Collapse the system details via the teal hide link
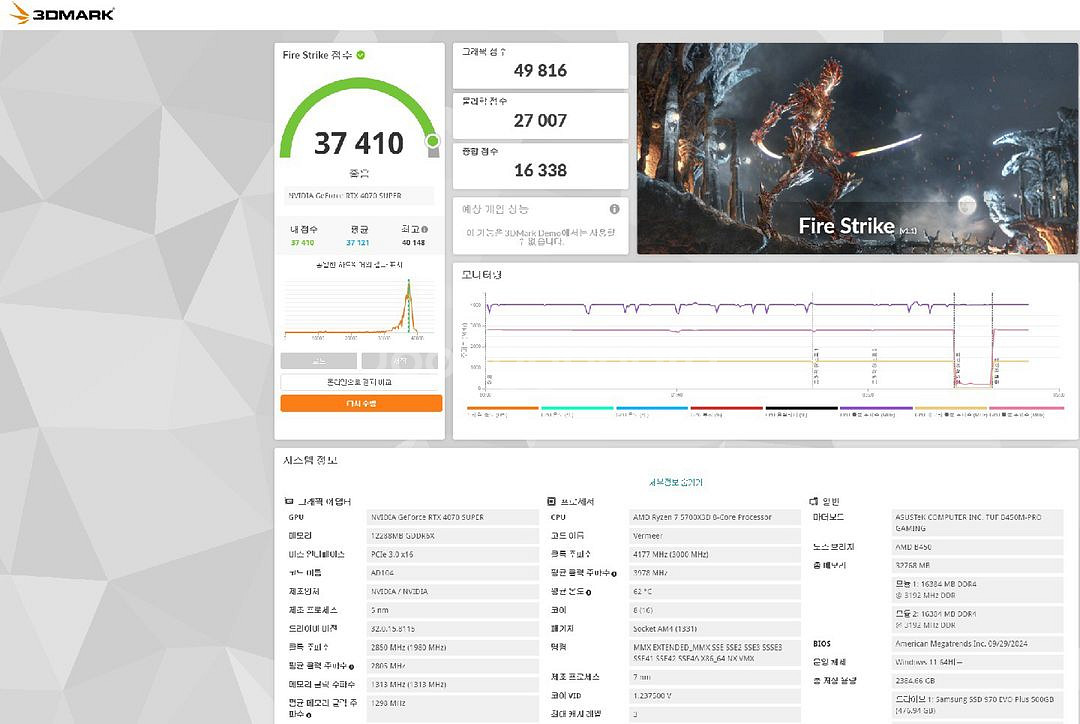This screenshot has width=1080, height=724. click(x=676, y=482)
